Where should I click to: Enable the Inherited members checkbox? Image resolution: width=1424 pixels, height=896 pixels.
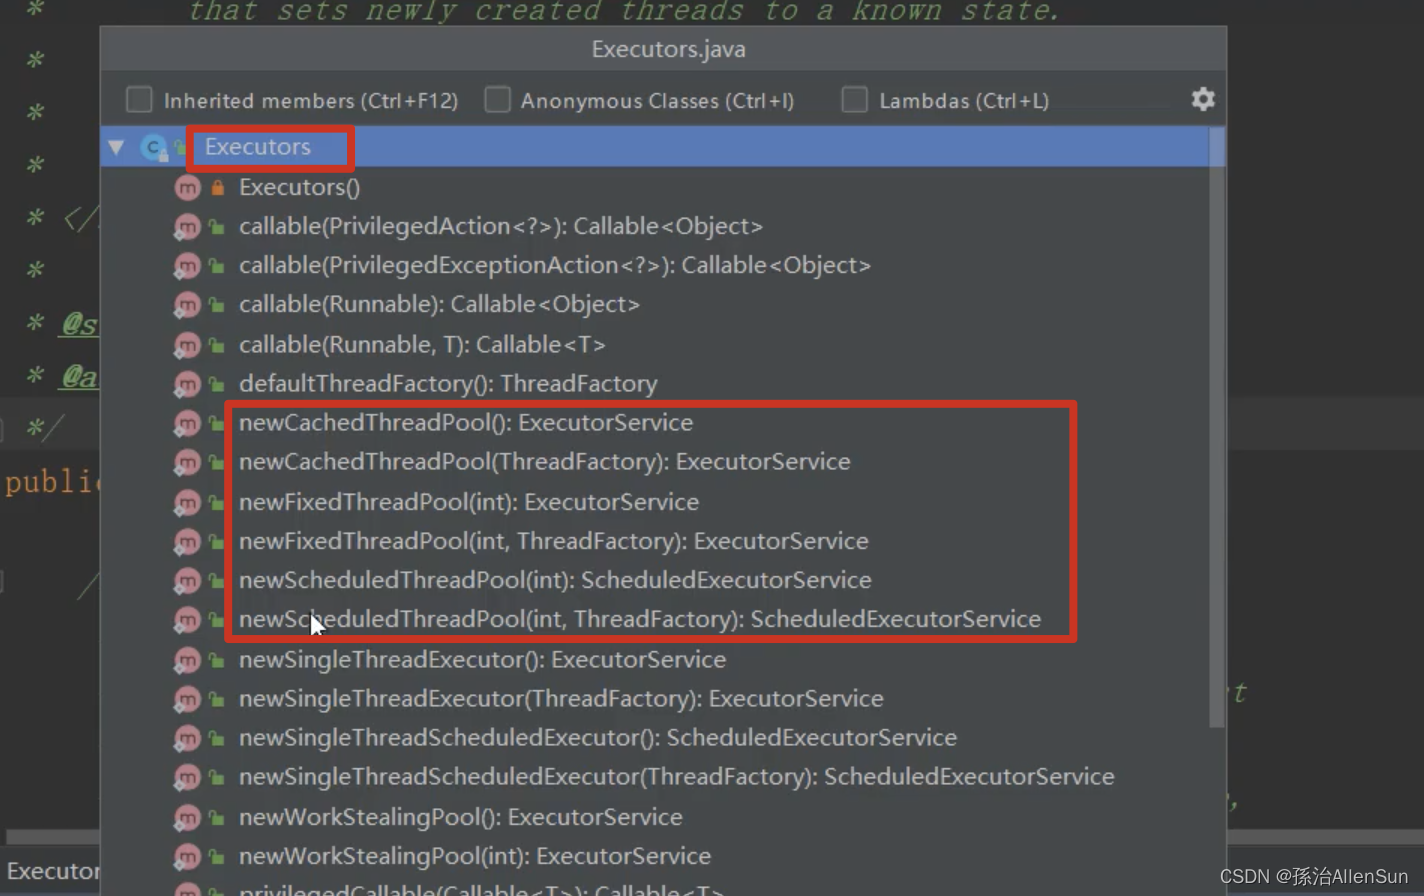(139, 100)
